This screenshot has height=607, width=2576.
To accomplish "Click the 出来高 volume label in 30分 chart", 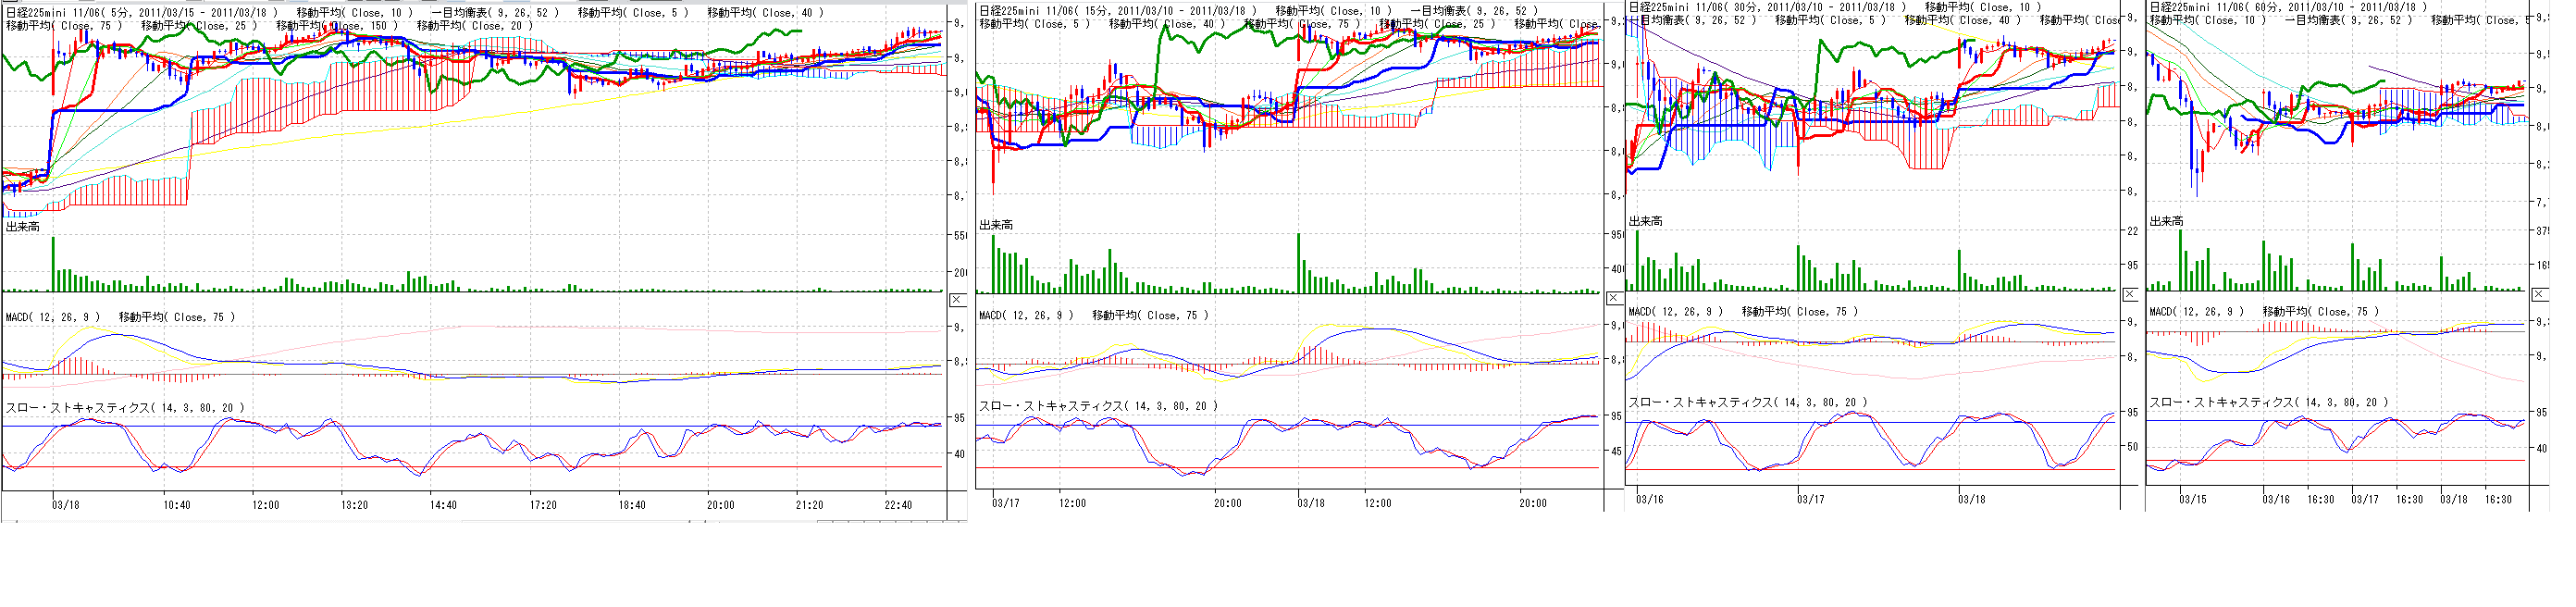I will [1645, 221].
